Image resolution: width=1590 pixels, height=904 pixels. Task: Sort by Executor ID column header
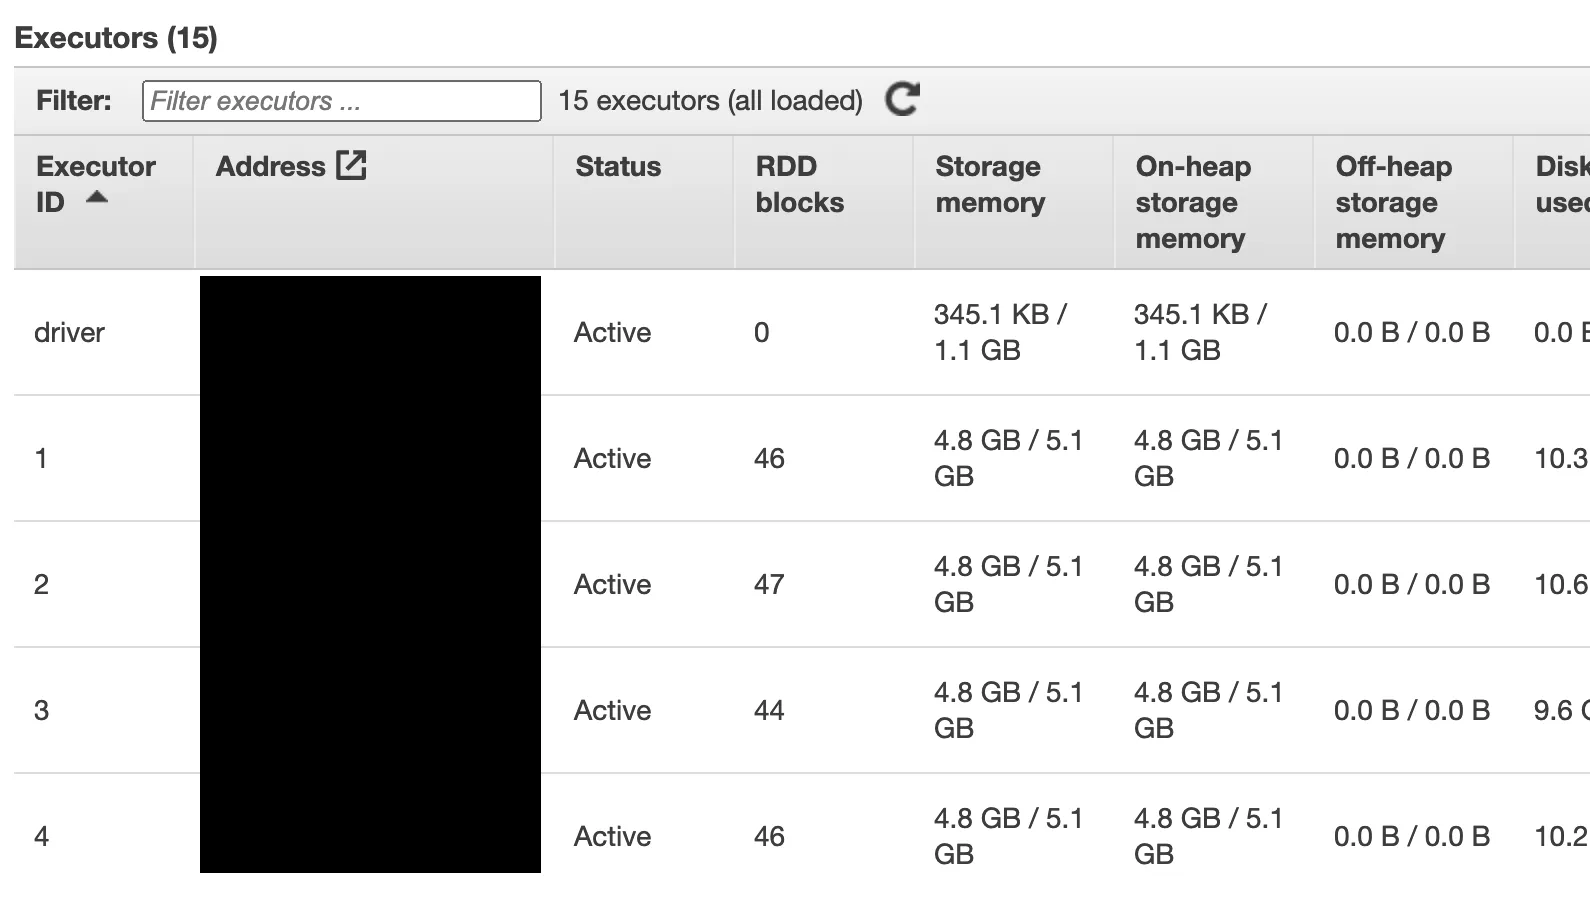95,167
